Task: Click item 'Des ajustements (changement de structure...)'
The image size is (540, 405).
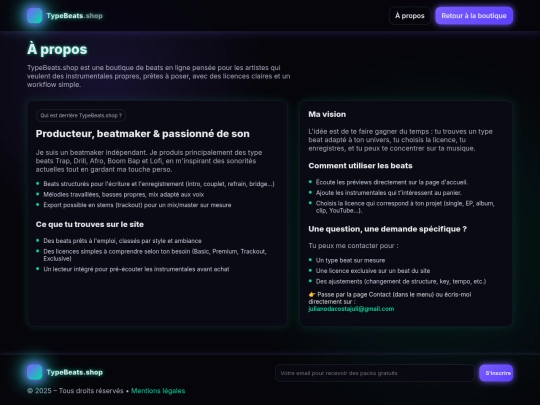Action: [401, 282]
